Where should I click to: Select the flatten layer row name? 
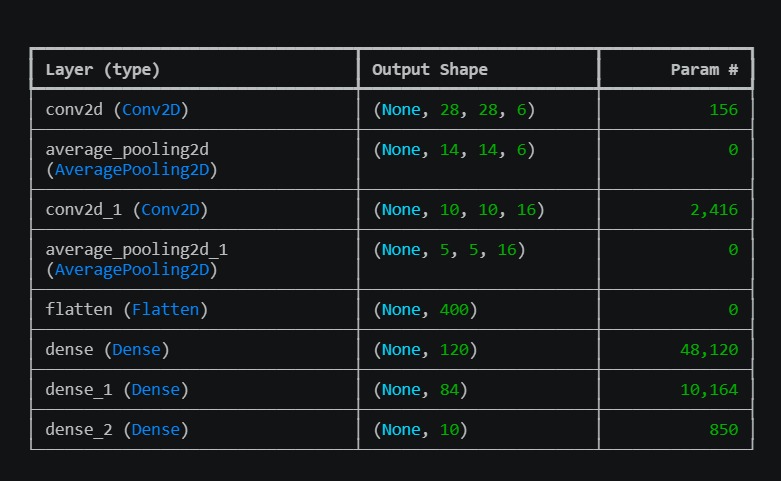(x=78, y=310)
